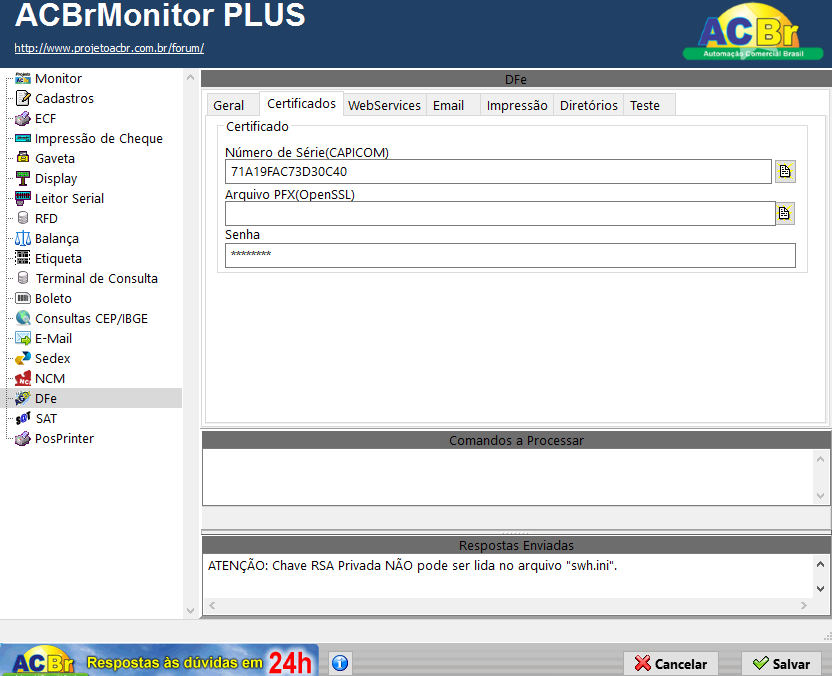The image size is (832, 676).
Task: Select the NCM icon
Action: [x=23, y=378]
